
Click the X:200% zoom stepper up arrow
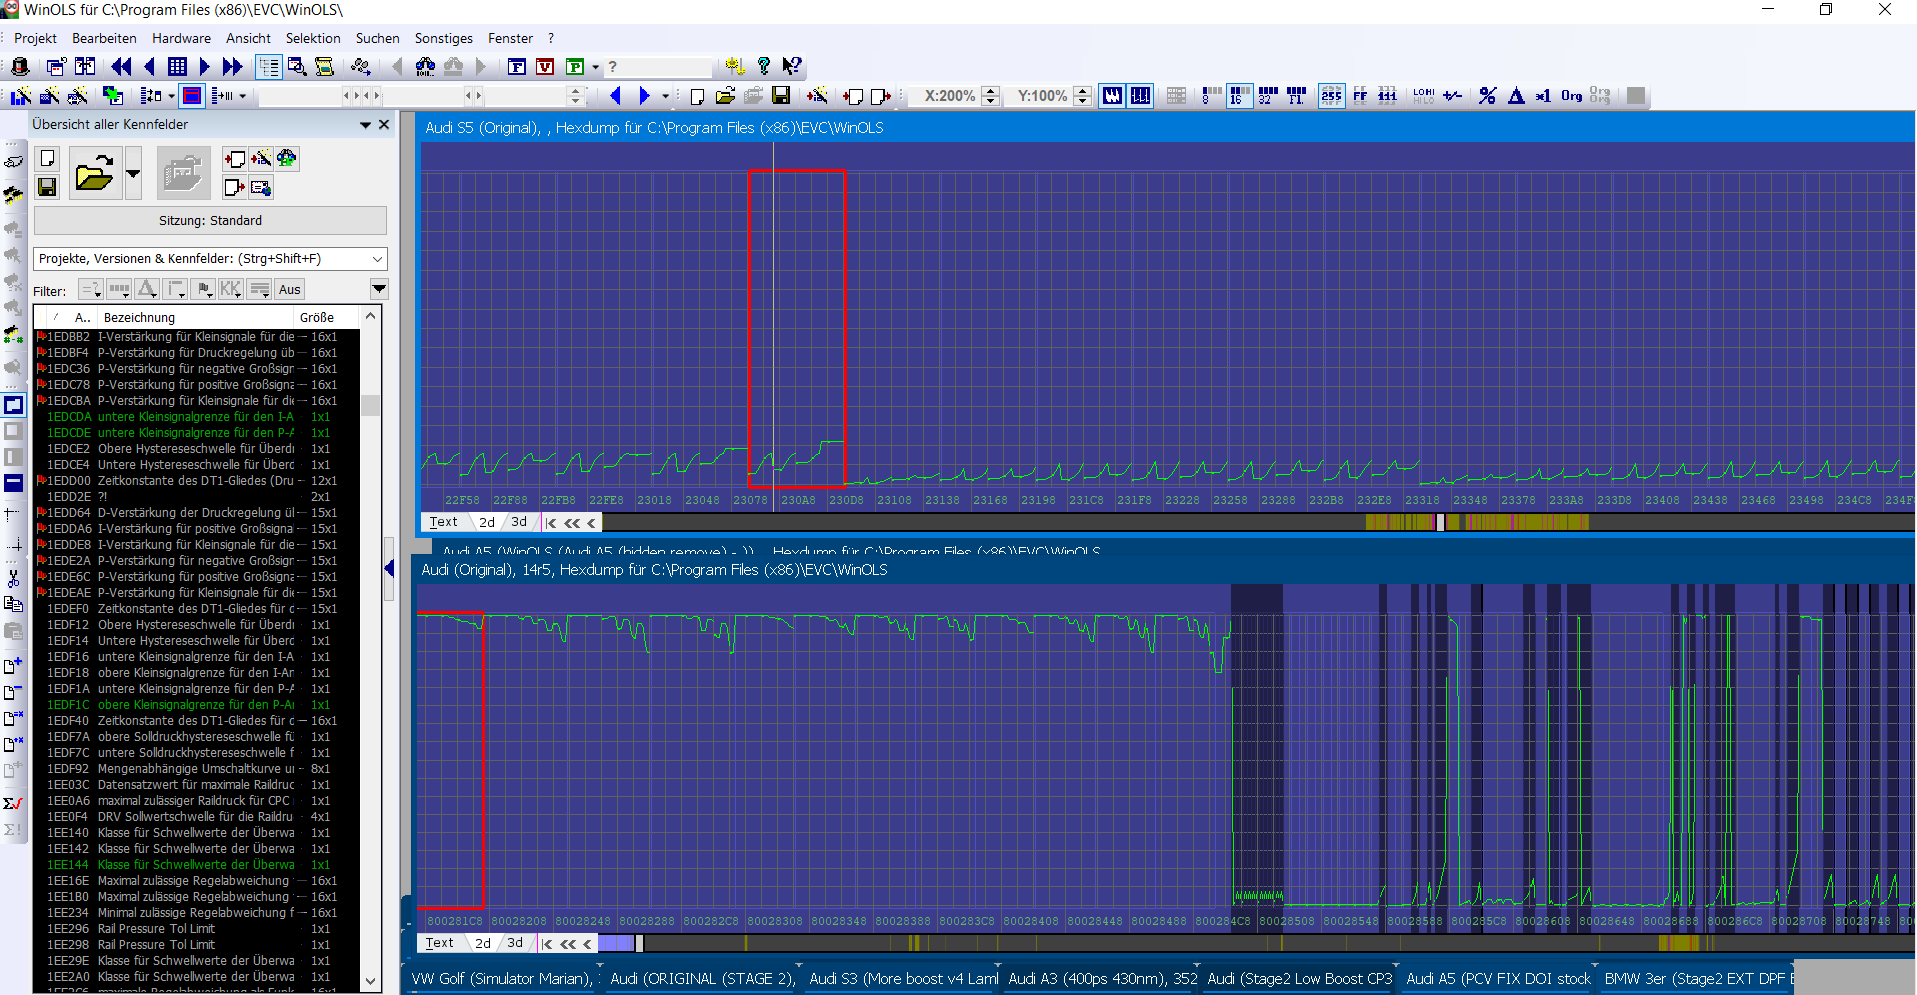990,91
